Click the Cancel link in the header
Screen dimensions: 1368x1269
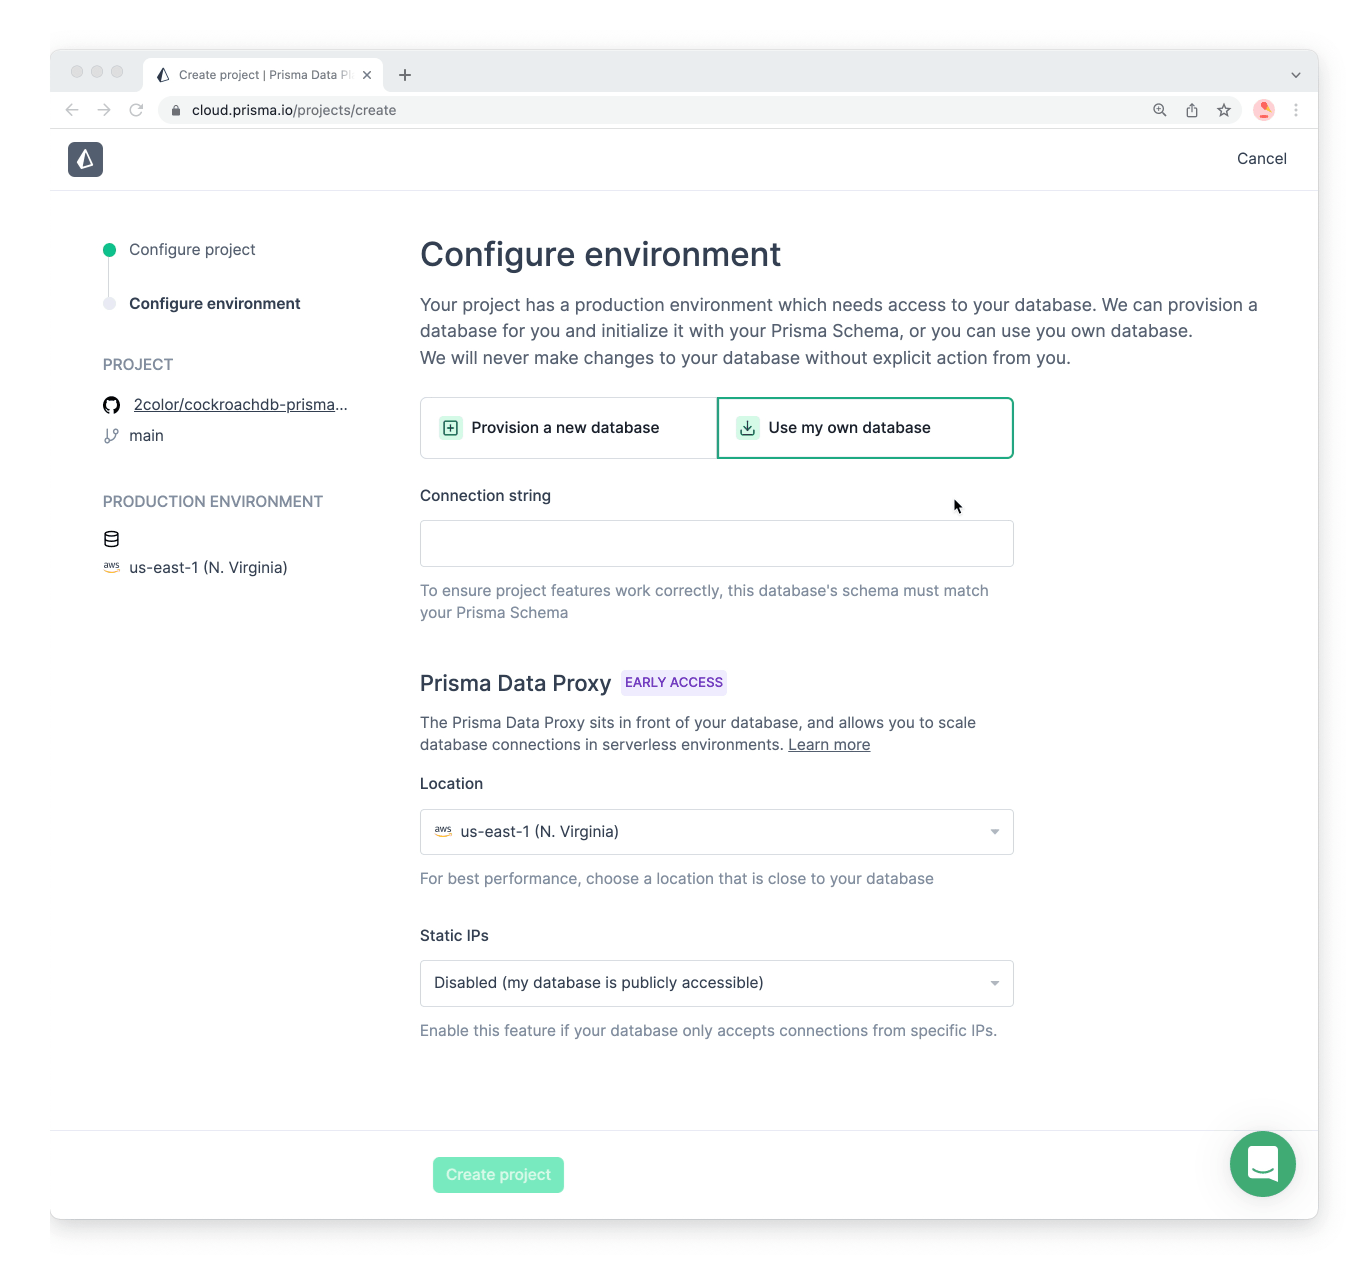pos(1261,158)
